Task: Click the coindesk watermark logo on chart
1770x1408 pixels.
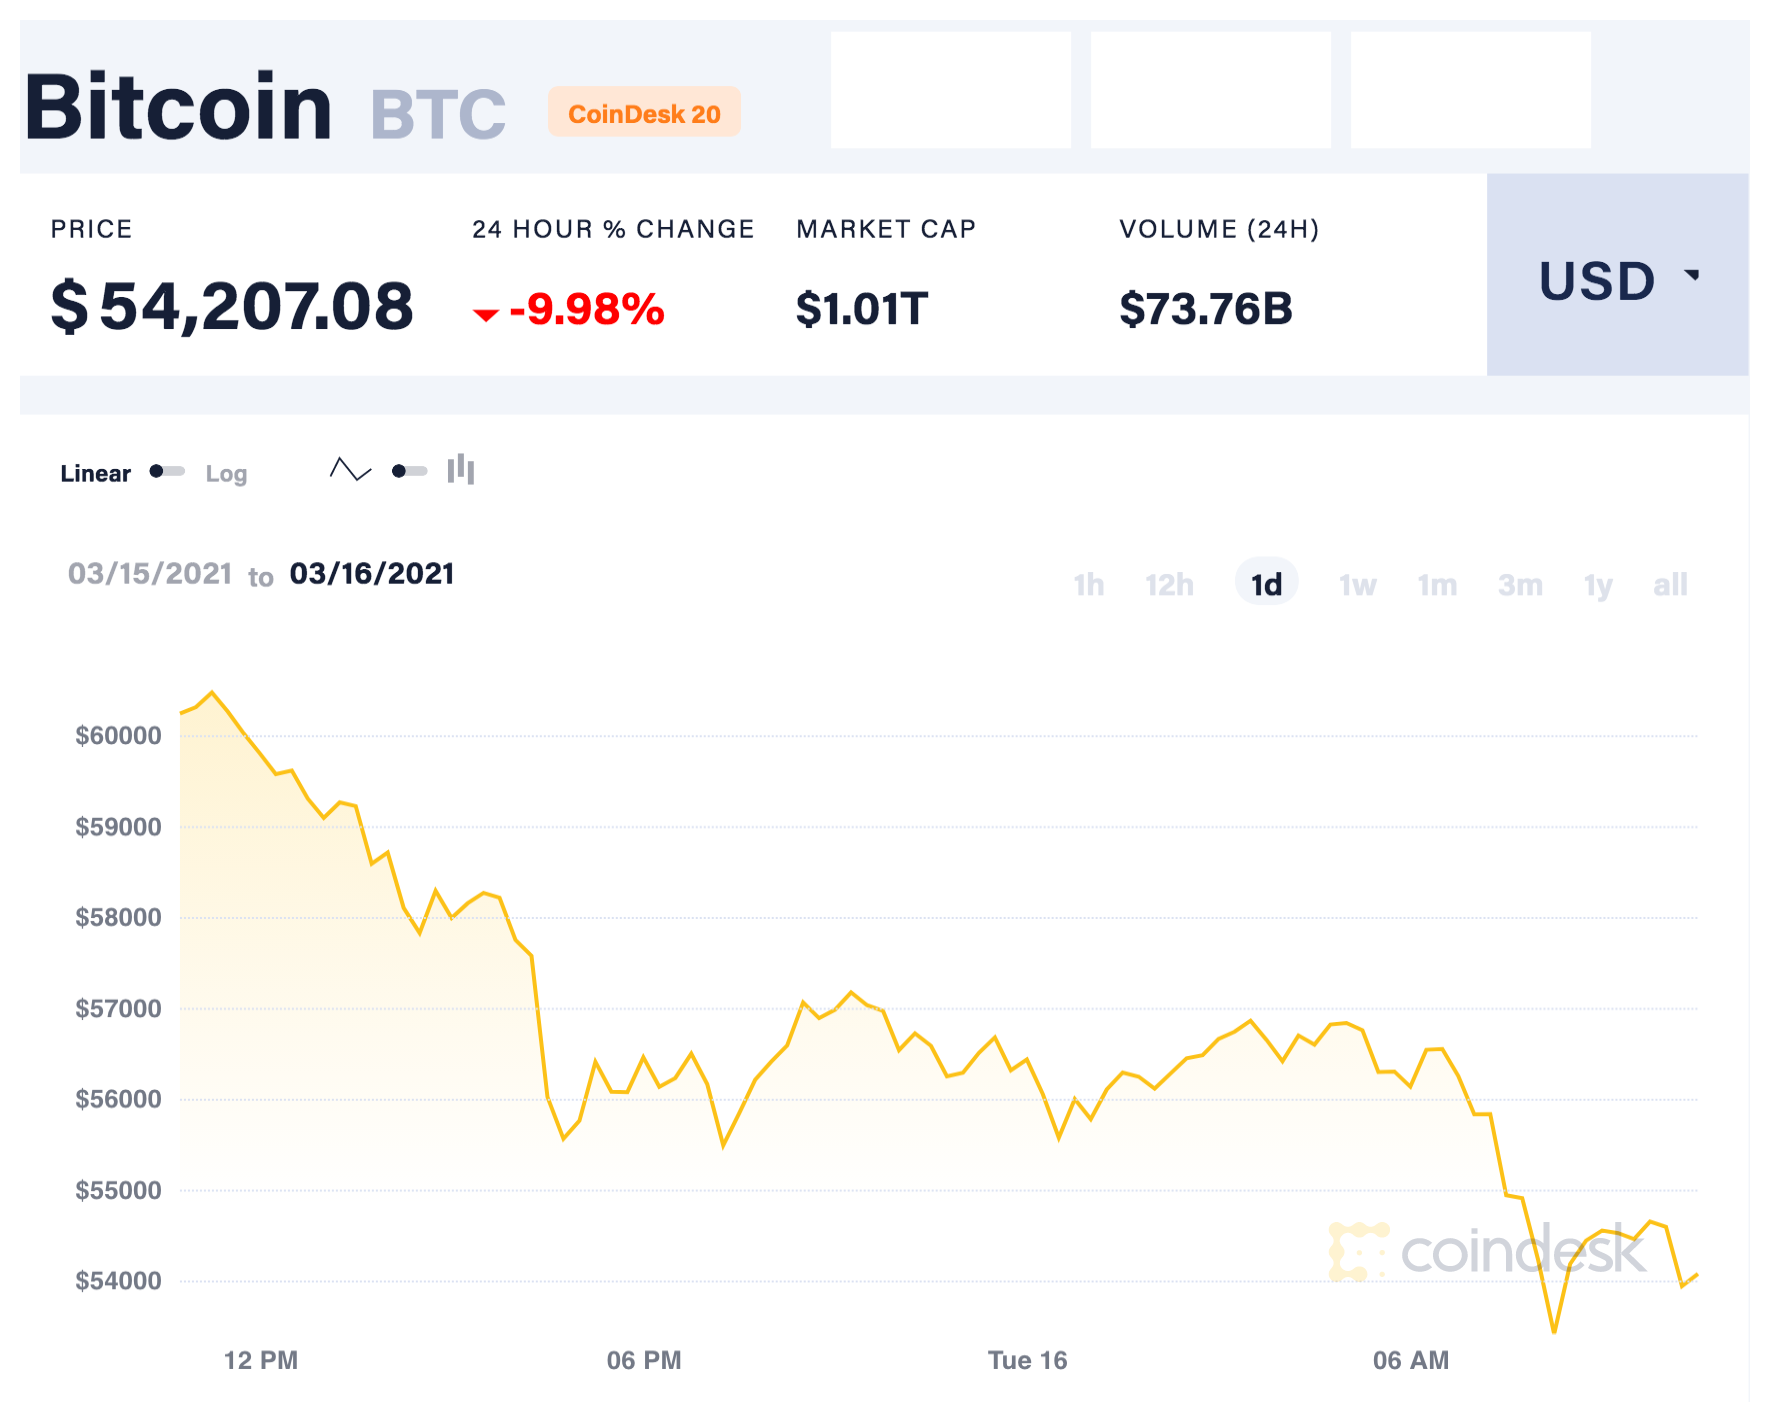Action: click(x=1488, y=1251)
